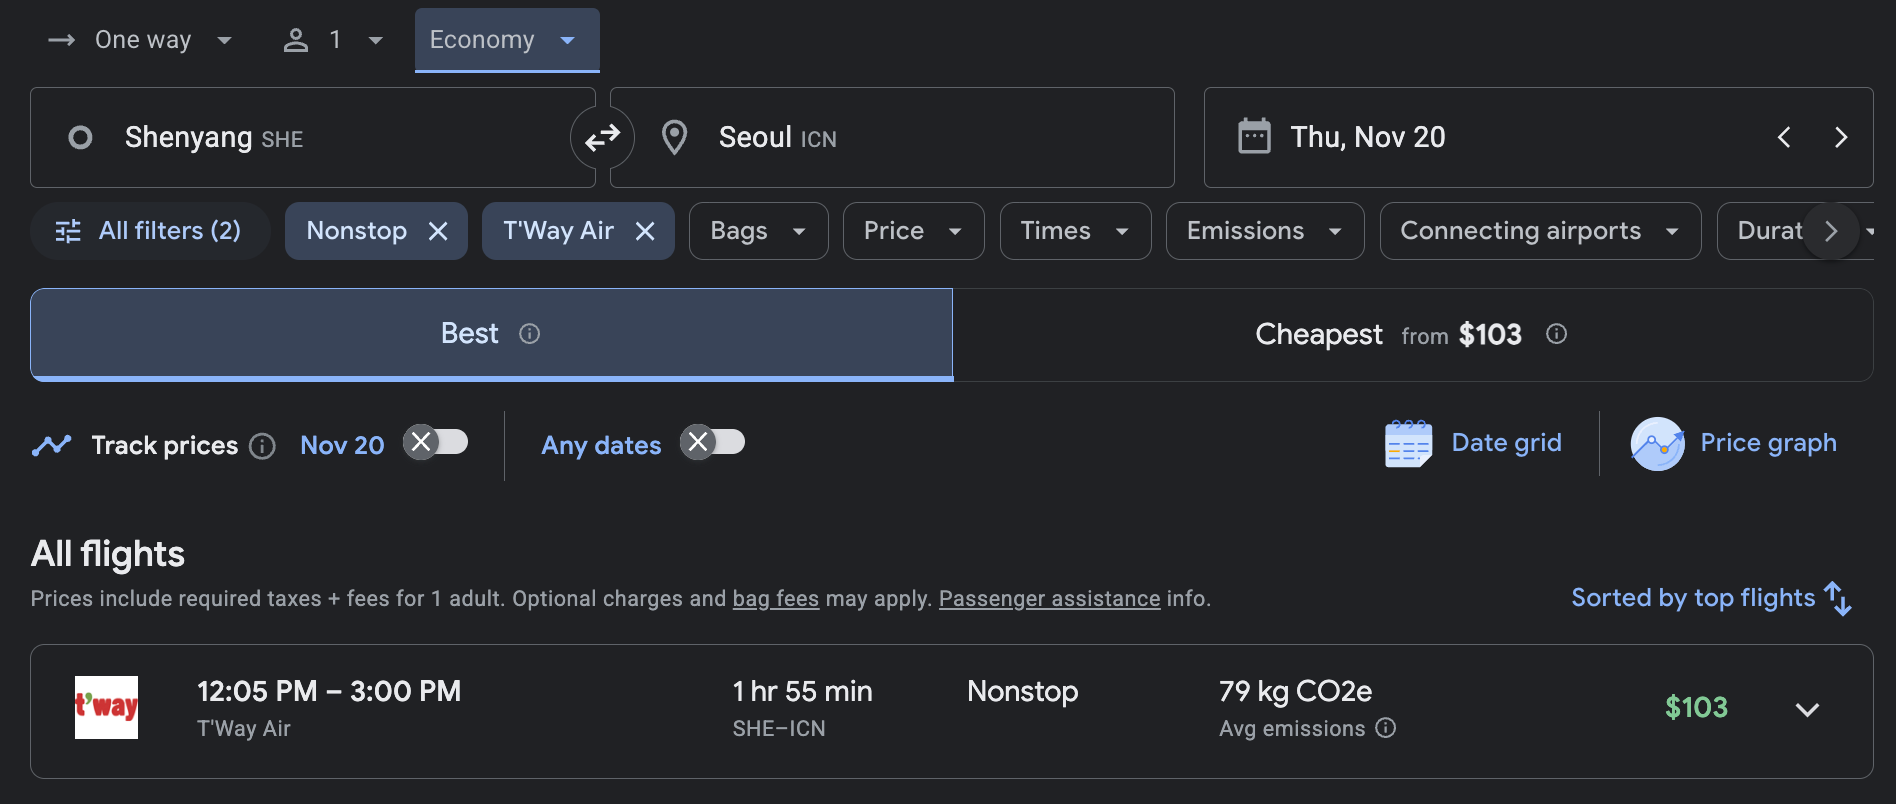The image size is (1896, 804).
Task: Open the Bags filter dropdown
Action: click(x=758, y=231)
